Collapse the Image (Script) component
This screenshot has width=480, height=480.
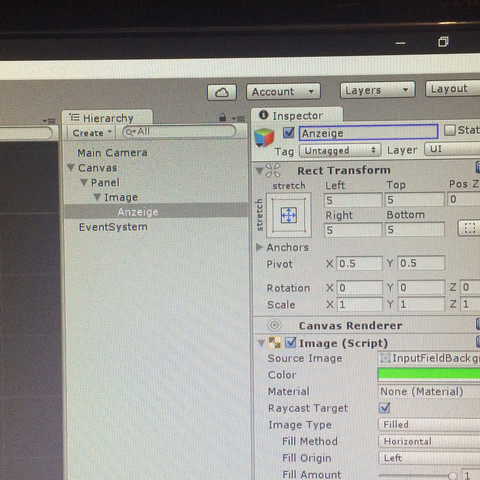click(261, 343)
